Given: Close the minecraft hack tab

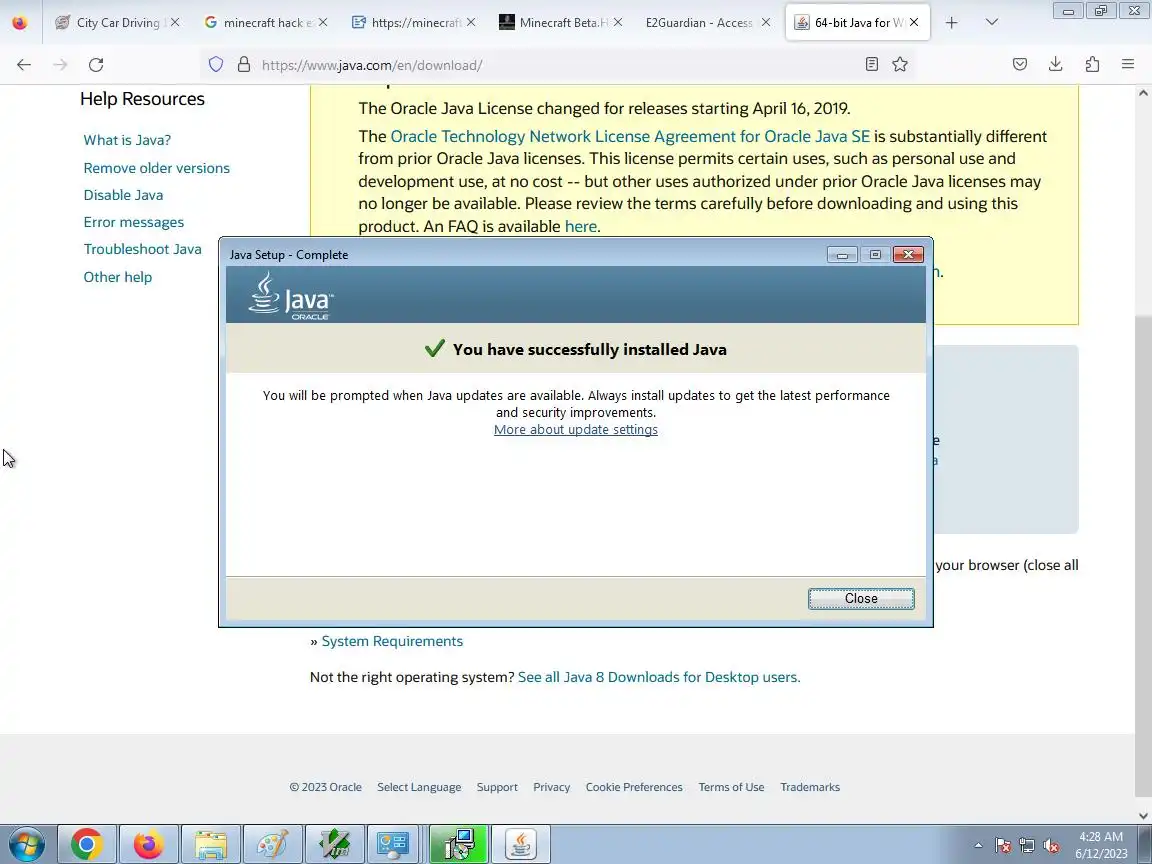Looking at the screenshot, I should 323,23.
